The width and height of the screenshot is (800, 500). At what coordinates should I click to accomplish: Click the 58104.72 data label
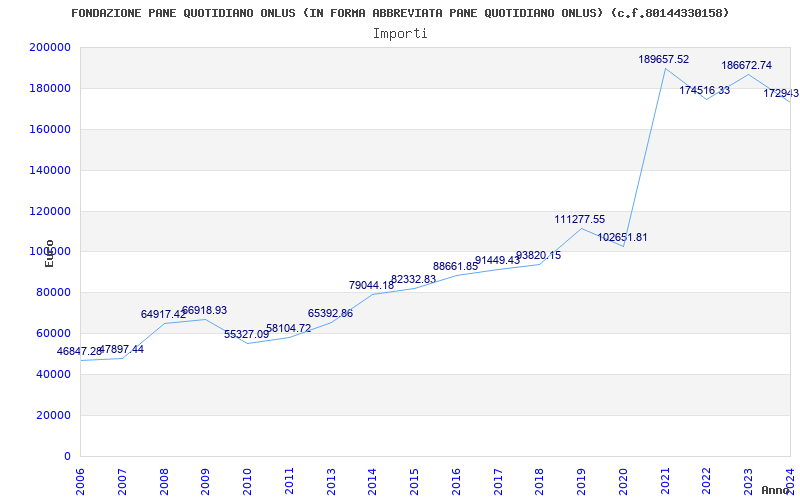coord(288,329)
